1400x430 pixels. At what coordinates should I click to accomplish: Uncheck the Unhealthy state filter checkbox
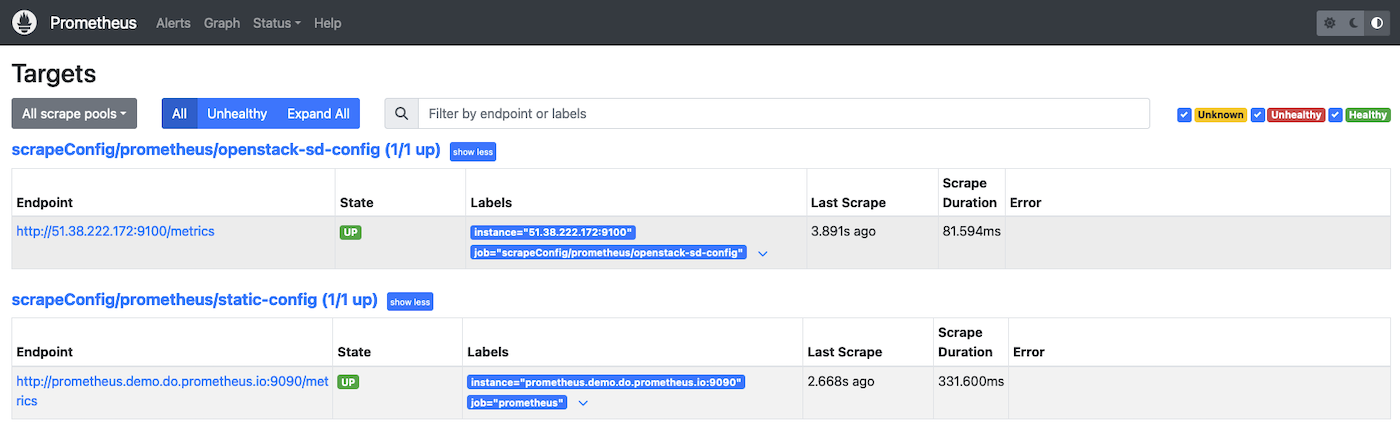pos(1258,115)
